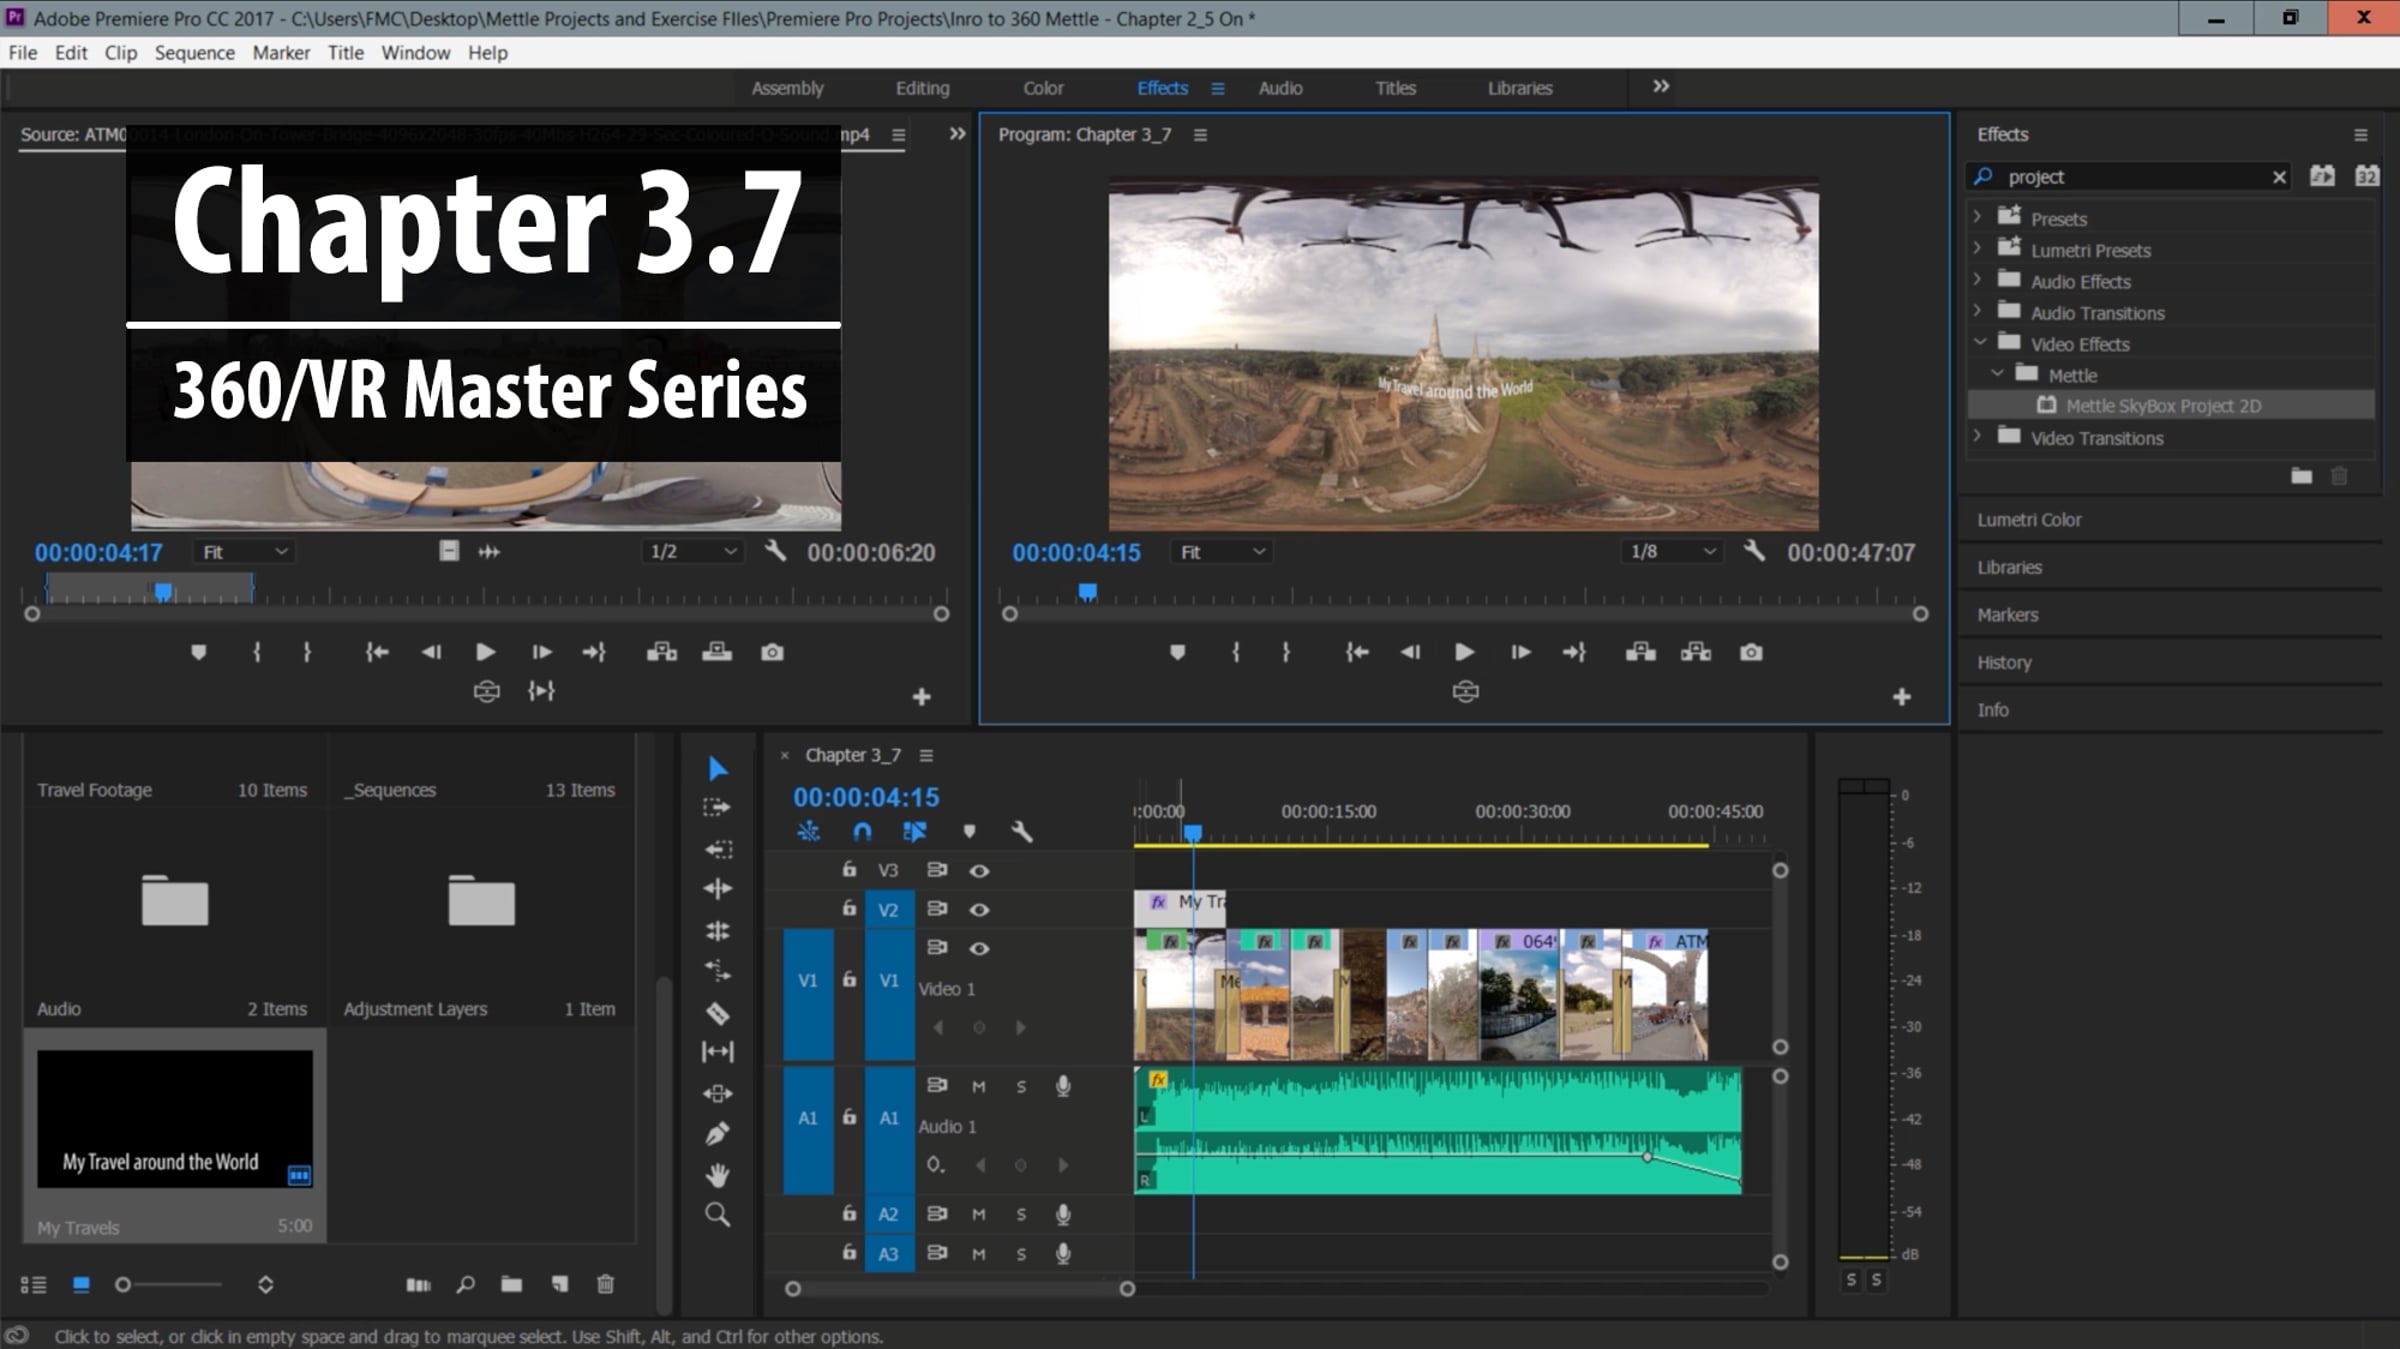Click the Find magnifier in Project panel
The height and width of the screenshot is (1349, 2400).
pyautogui.click(x=465, y=1284)
